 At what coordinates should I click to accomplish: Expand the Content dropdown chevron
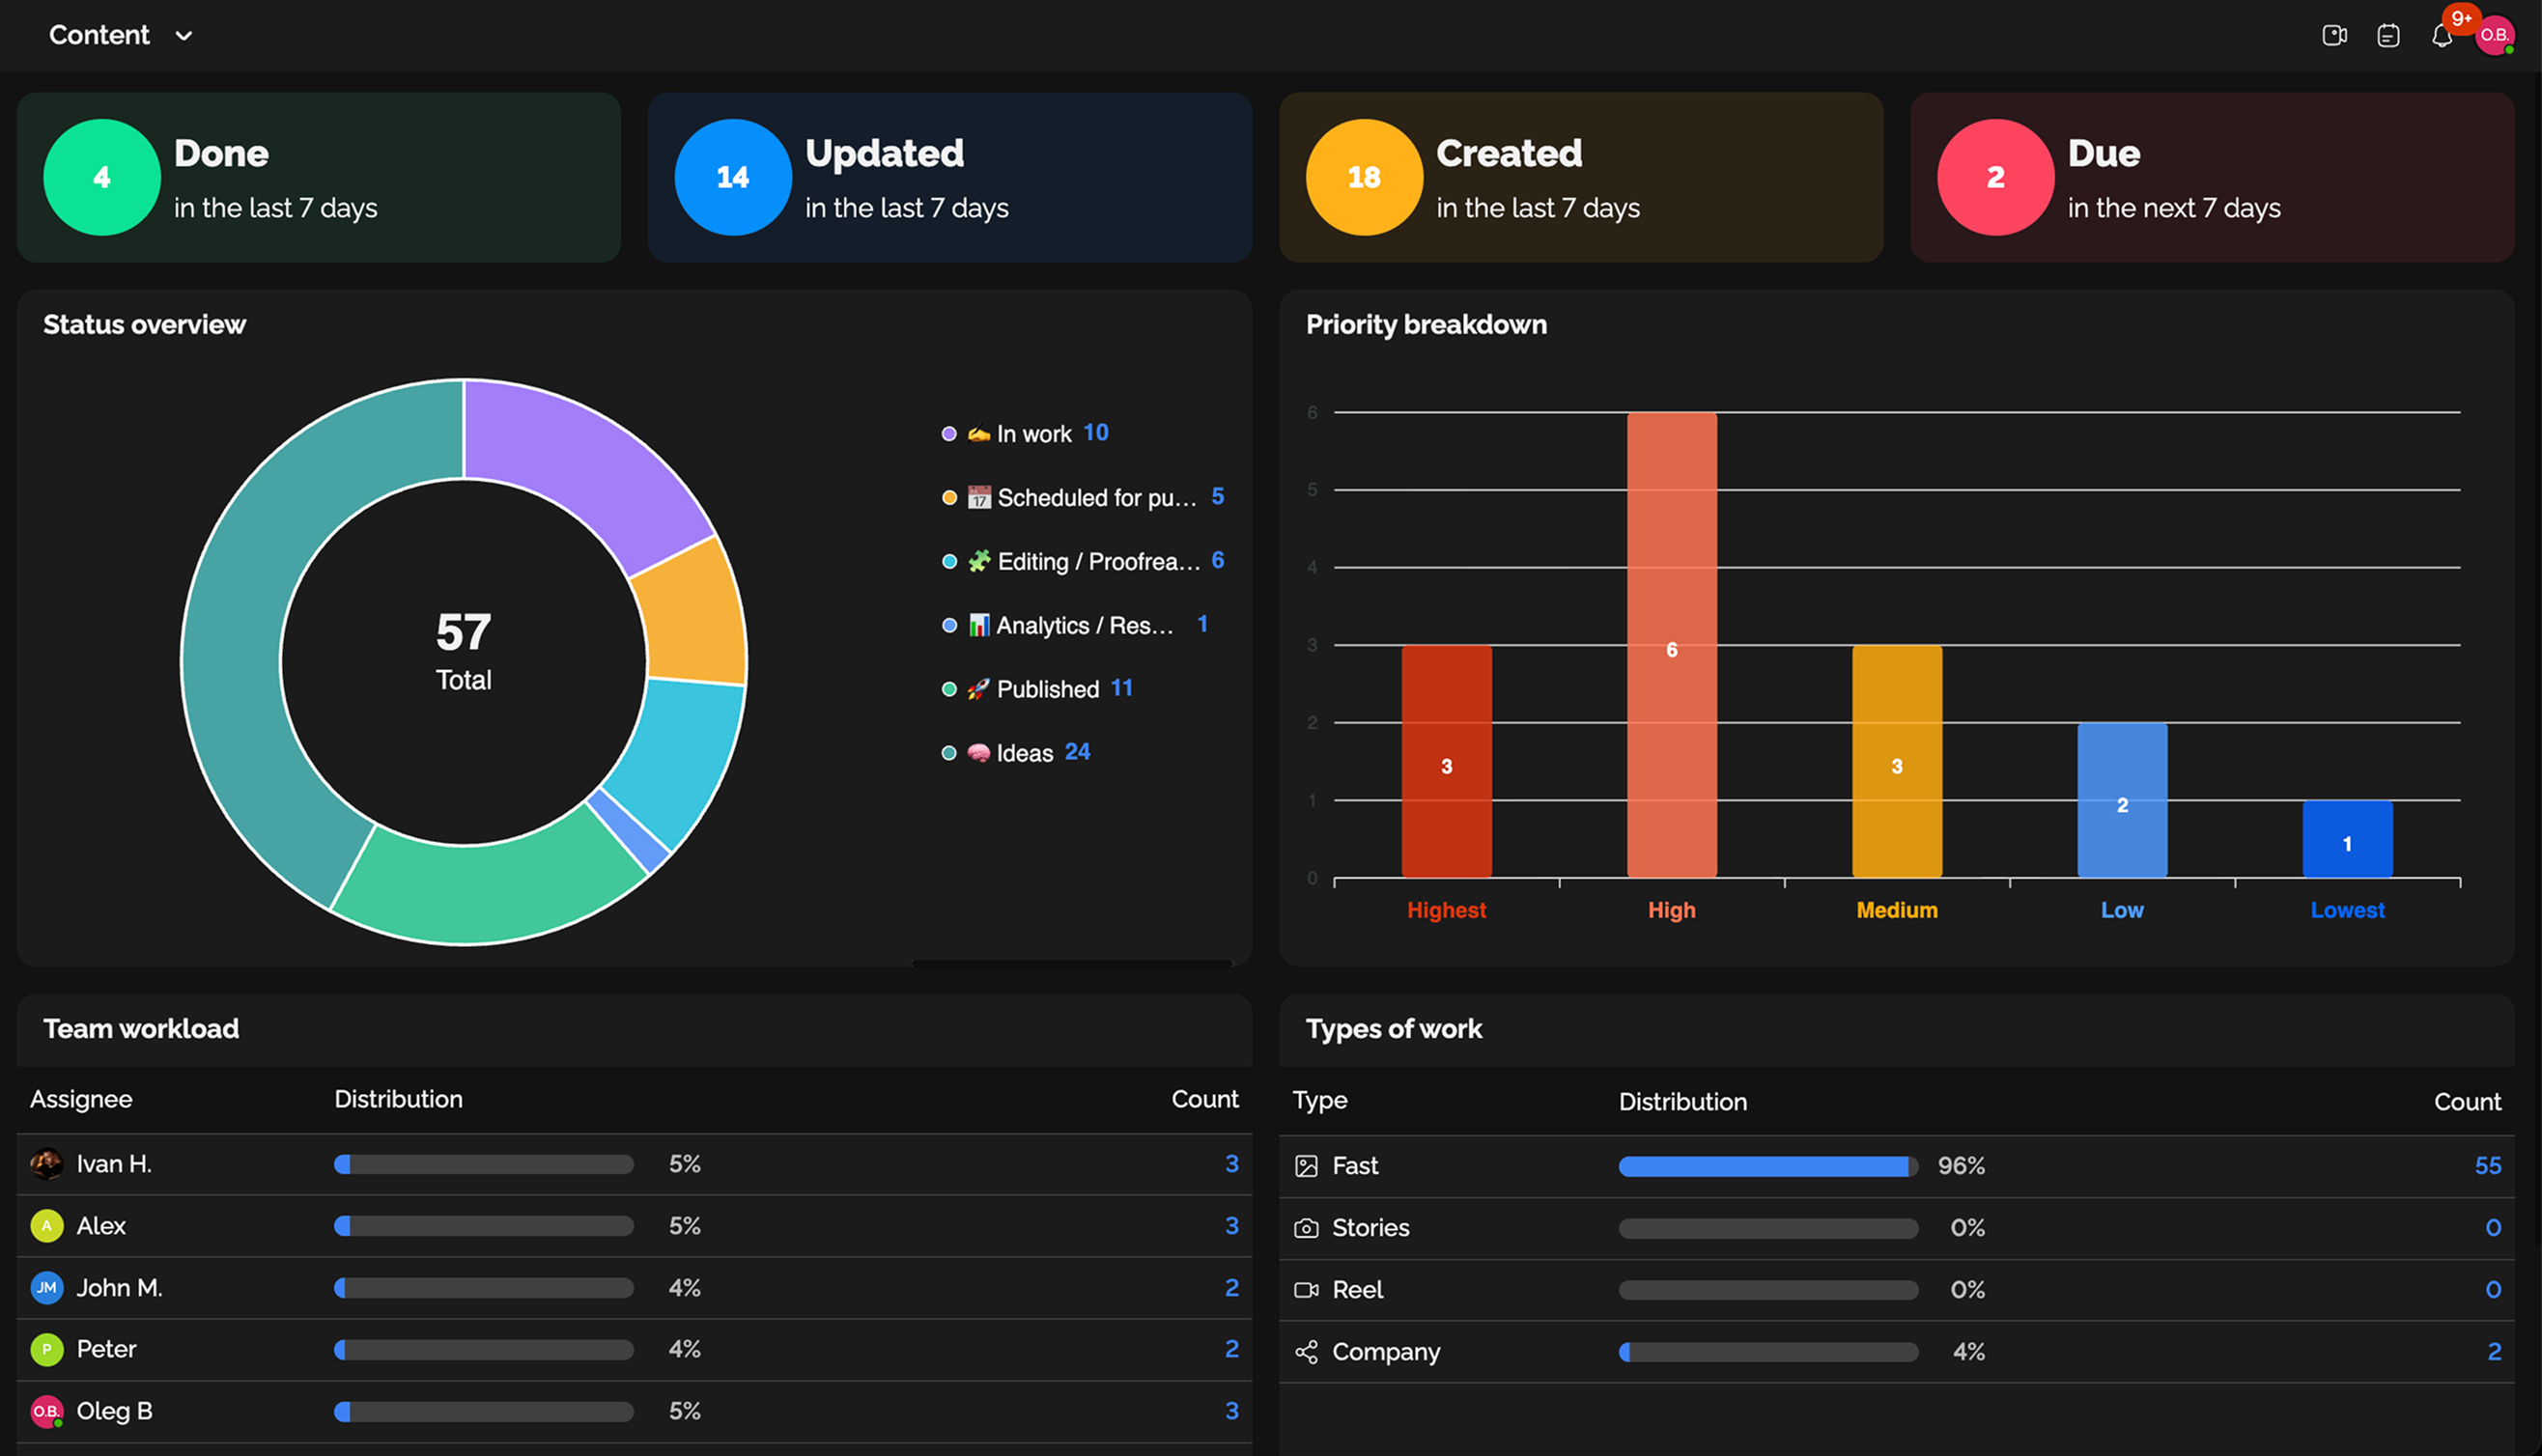coord(184,36)
